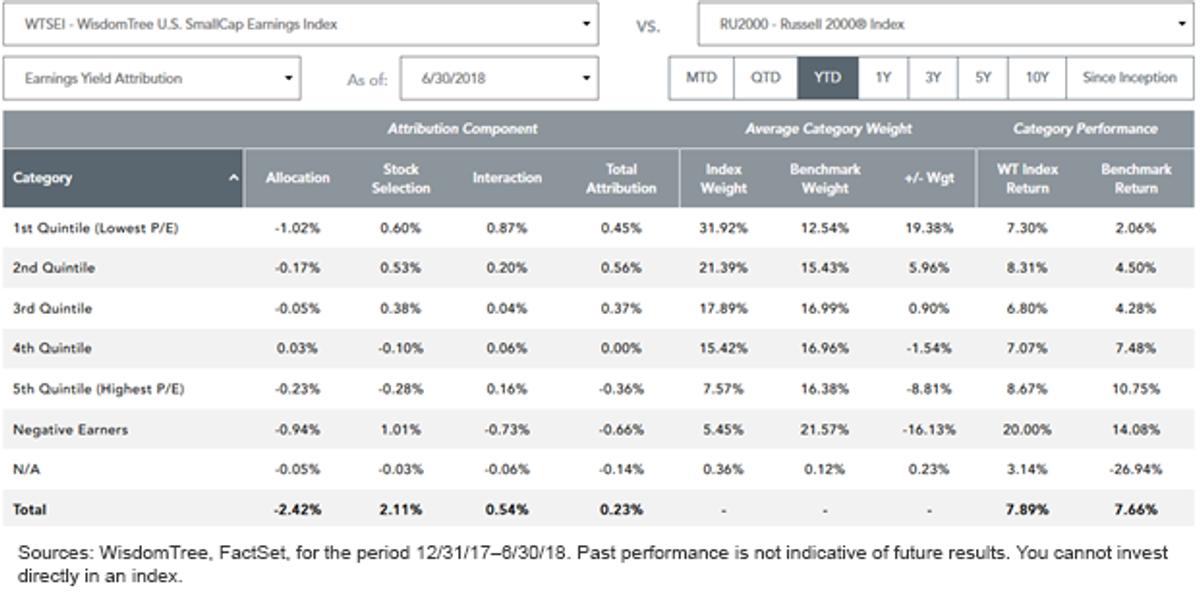Click the Index Weight column header
The height and width of the screenshot is (601, 1200).
coord(724,178)
